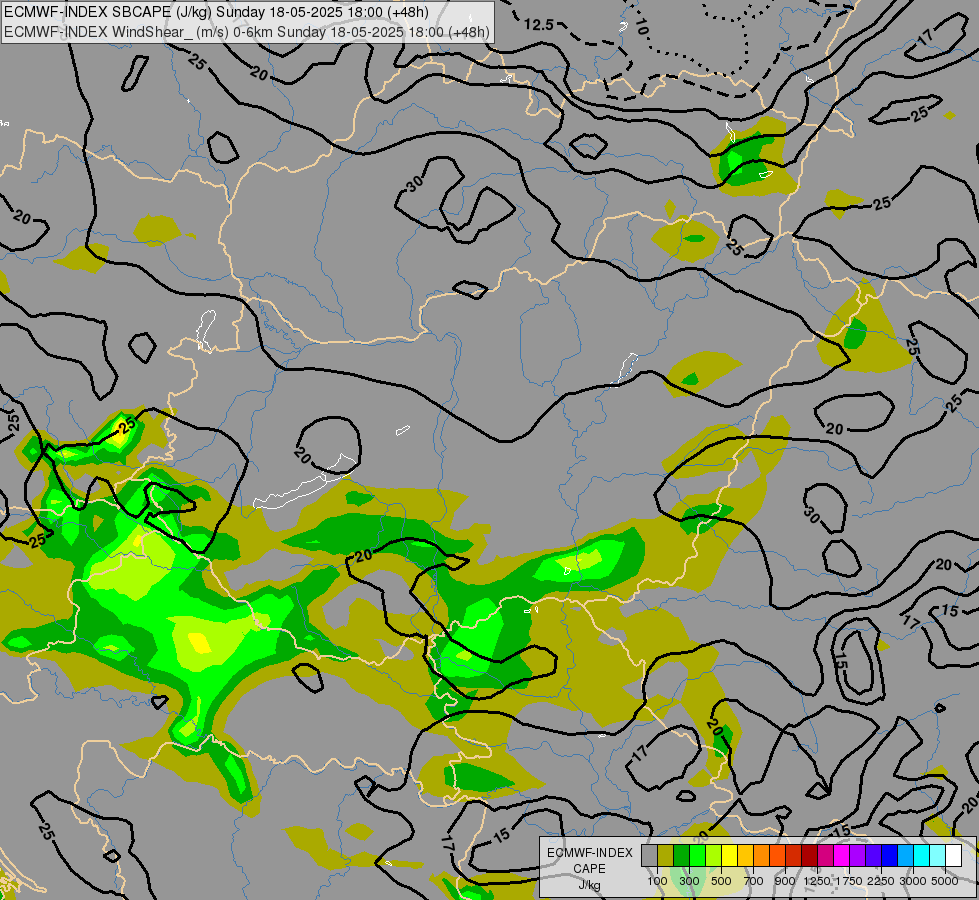Click the 1250 tick value on the legend

click(x=817, y=881)
